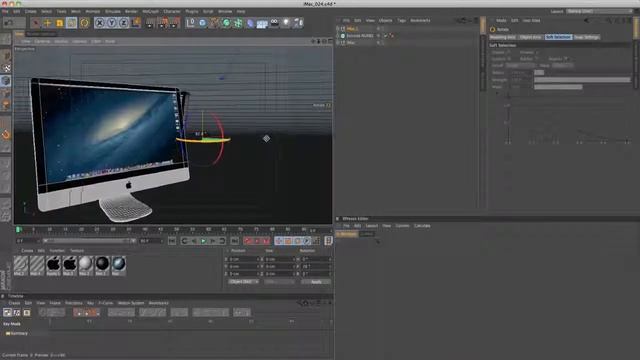Open the Render Settings clapboard icon
This screenshot has width=640, height=360.
[174, 23]
